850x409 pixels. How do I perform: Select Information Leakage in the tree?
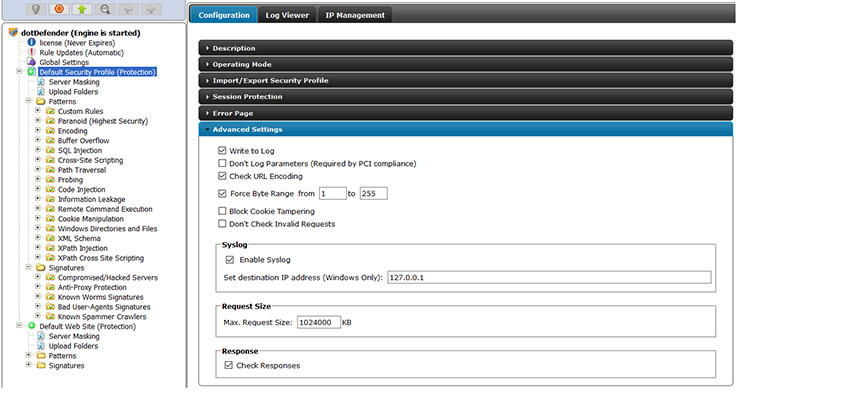(92, 199)
